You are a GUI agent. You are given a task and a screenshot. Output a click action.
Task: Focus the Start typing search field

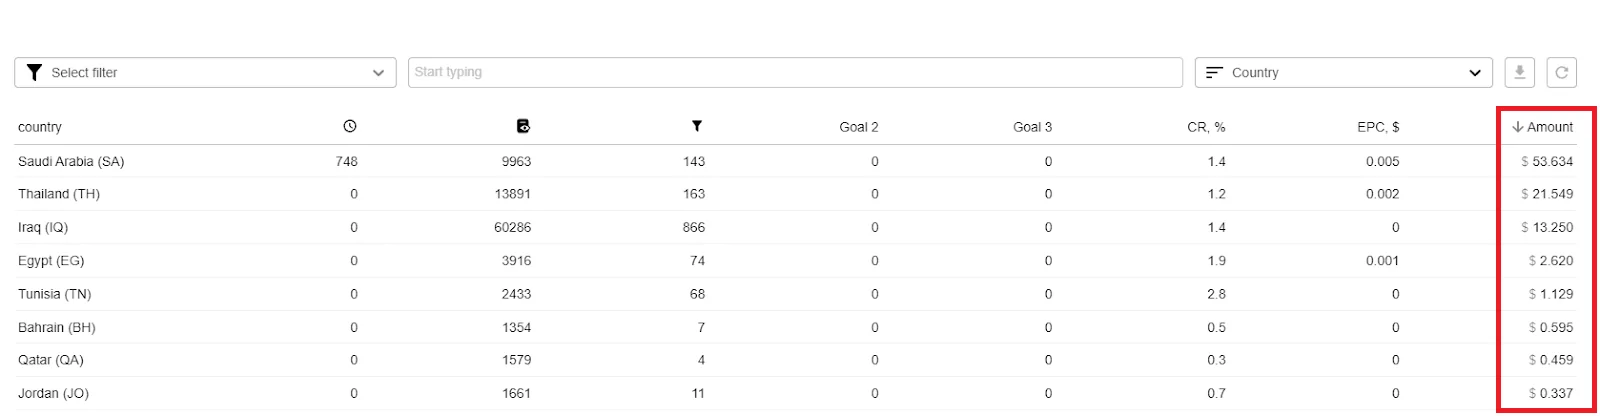point(795,72)
